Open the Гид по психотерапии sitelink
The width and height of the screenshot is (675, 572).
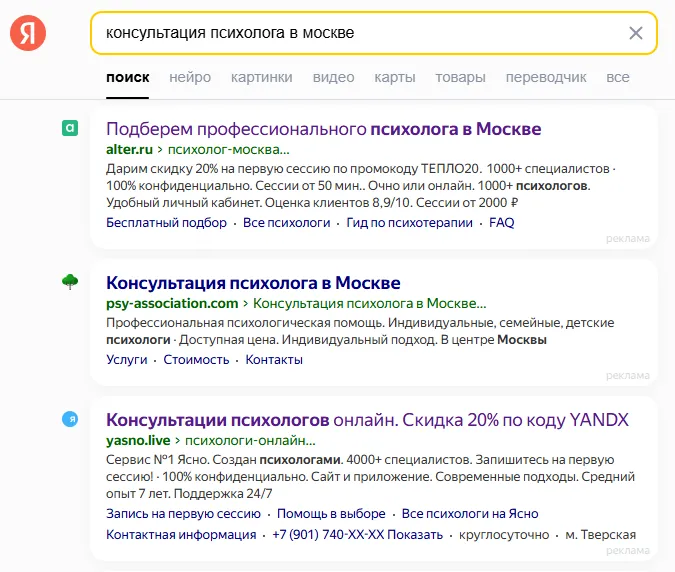409,223
